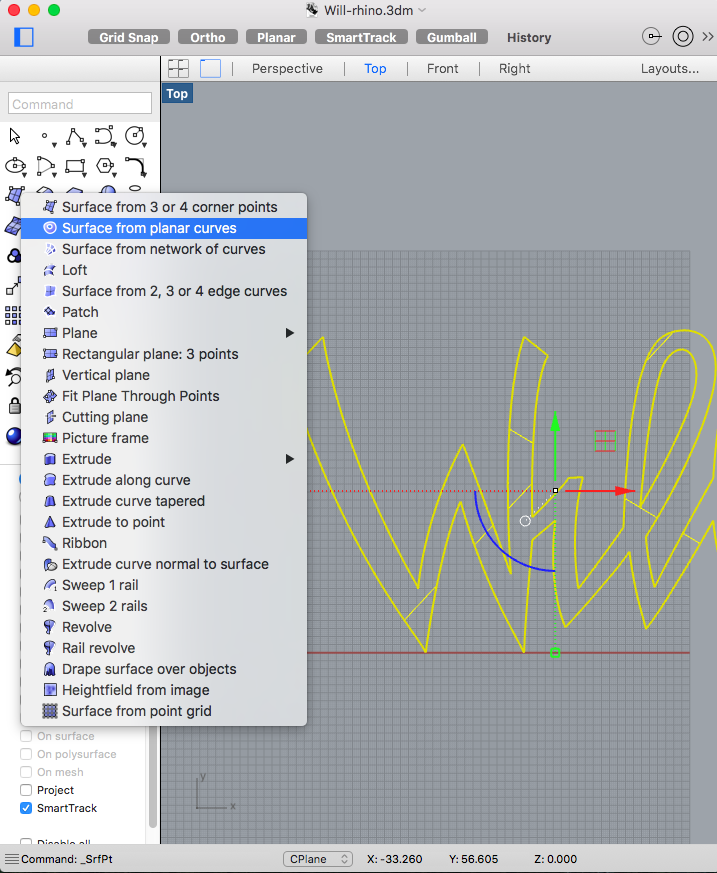The height and width of the screenshot is (873, 717).
Task: Toggle Ortho mode
Action: click(208, 37)
